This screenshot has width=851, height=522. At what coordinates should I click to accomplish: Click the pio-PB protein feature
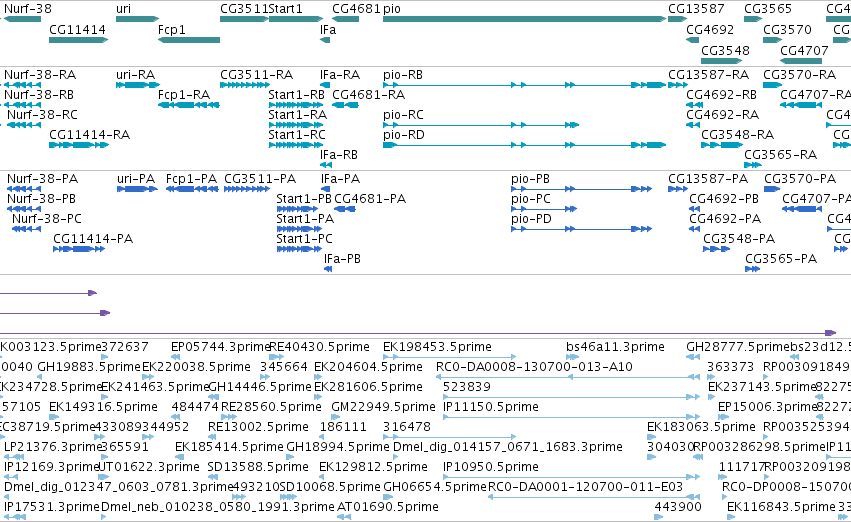[x=581, y=189]
